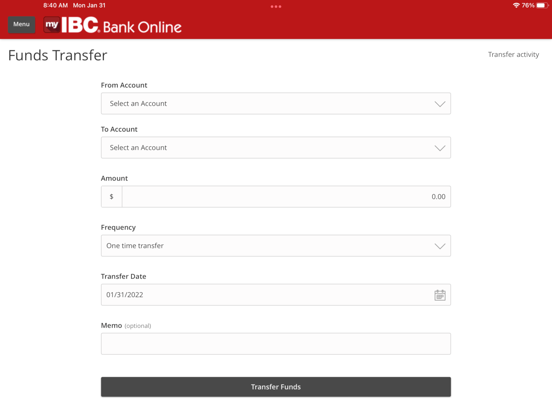Tap the three-dot multitasking indicator at top
552x414 pixels.
pos(276,6)
